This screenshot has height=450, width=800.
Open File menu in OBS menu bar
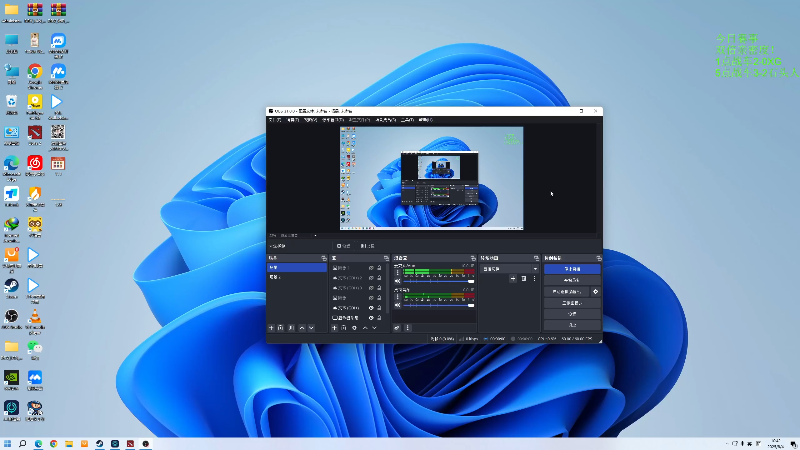[275, 120]
